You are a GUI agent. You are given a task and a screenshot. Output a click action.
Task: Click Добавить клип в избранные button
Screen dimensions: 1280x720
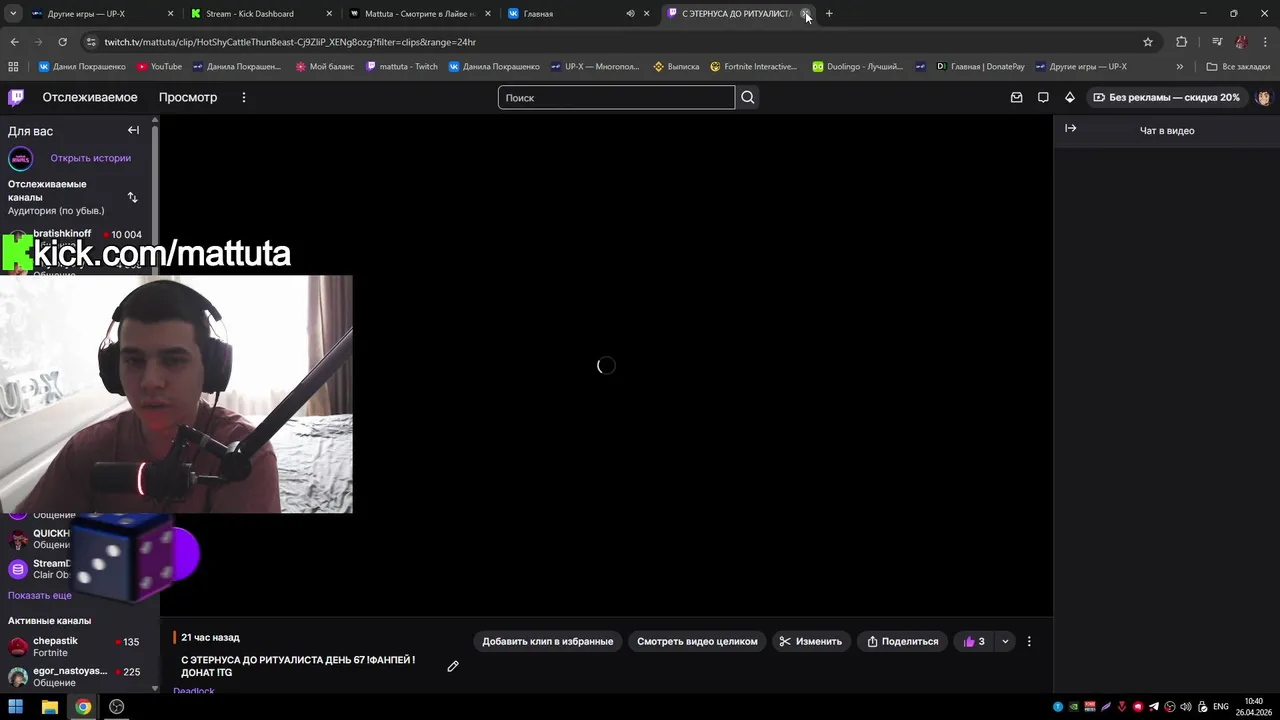(548, 641)
